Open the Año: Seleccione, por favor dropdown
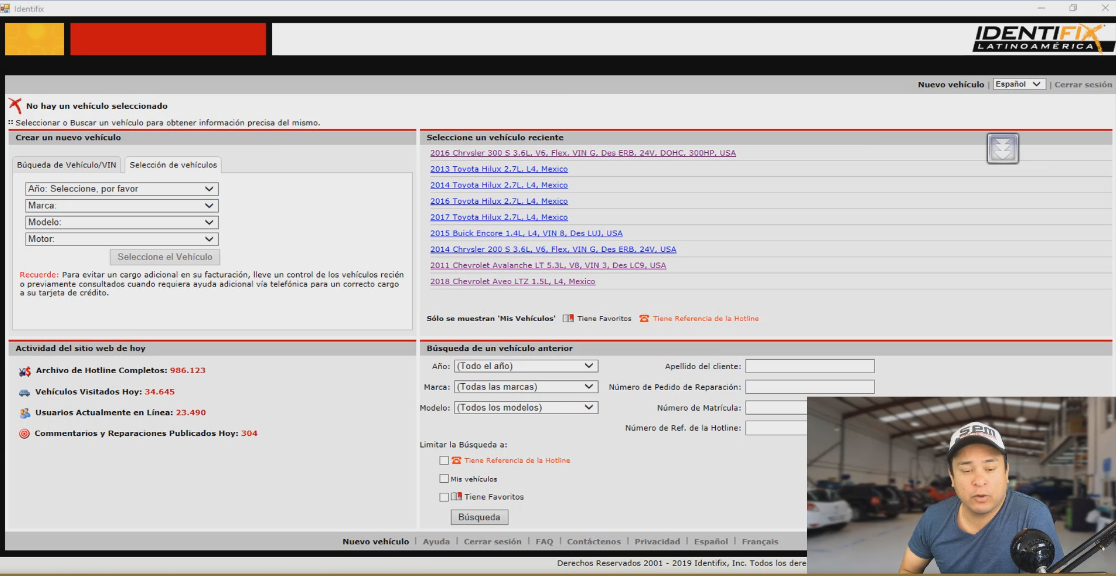 (x=121, y=189)
